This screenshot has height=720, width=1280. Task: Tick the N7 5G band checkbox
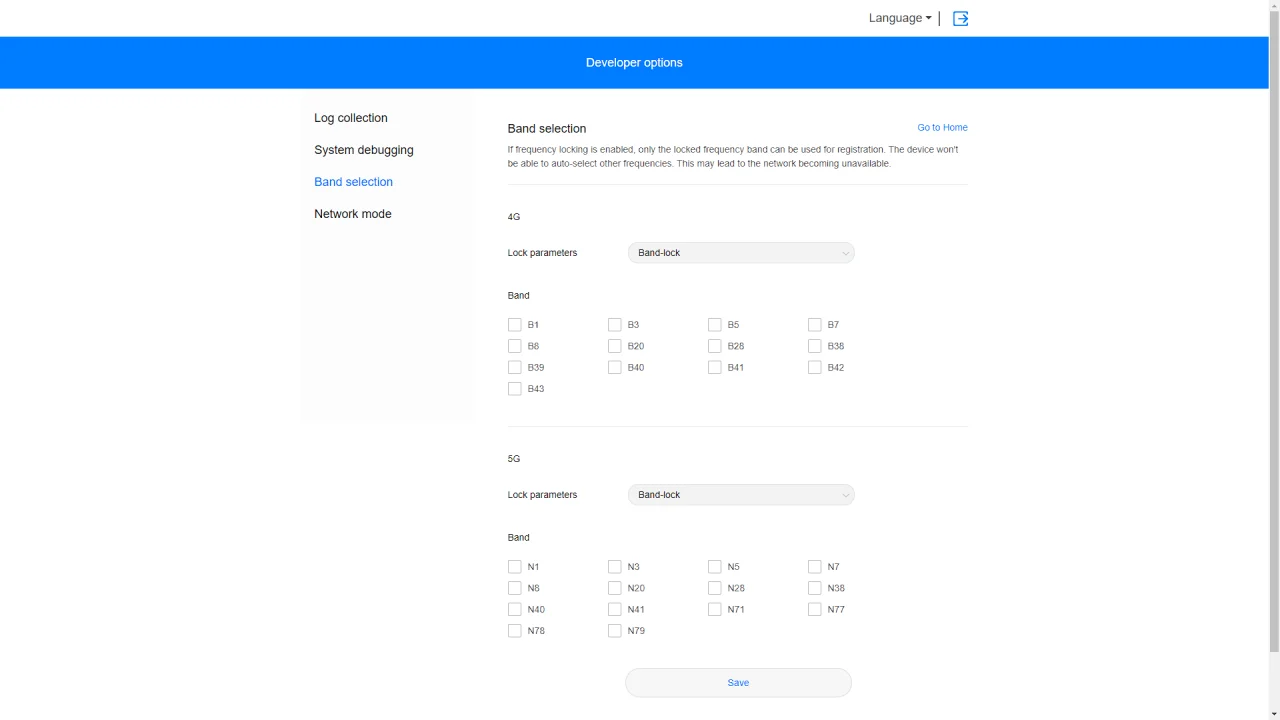click(814, 567)
